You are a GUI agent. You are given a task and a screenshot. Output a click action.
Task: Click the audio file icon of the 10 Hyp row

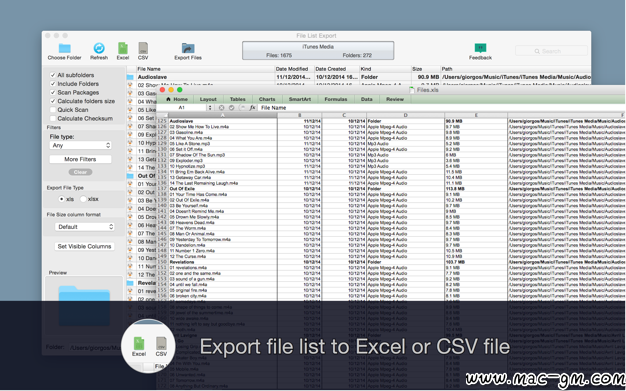[x=130, y=143]
